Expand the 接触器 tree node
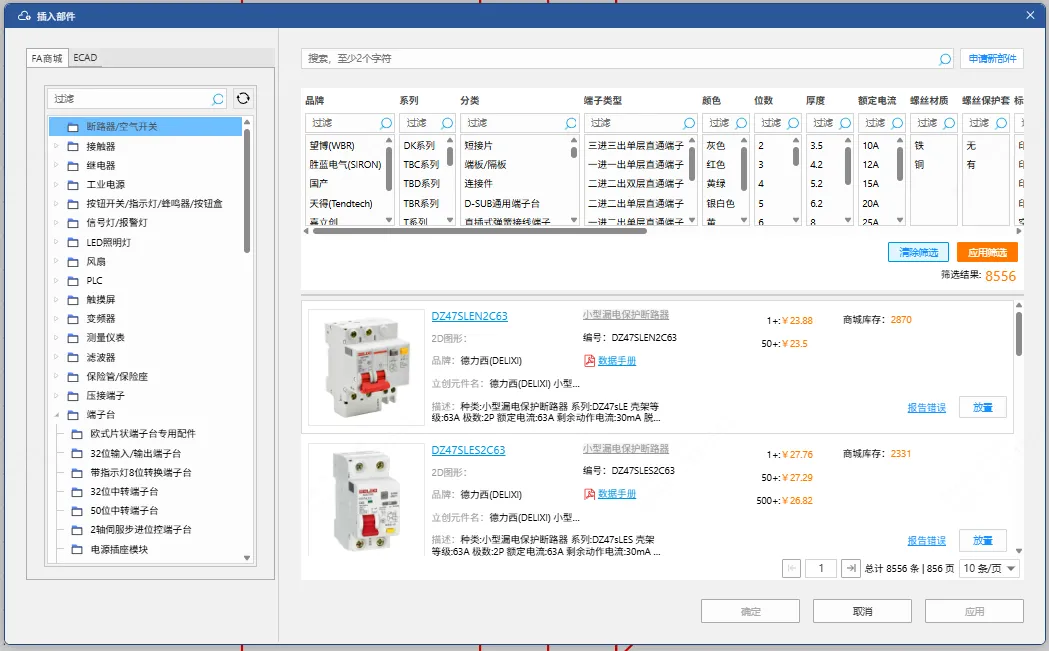 click(x=56, y=146)
